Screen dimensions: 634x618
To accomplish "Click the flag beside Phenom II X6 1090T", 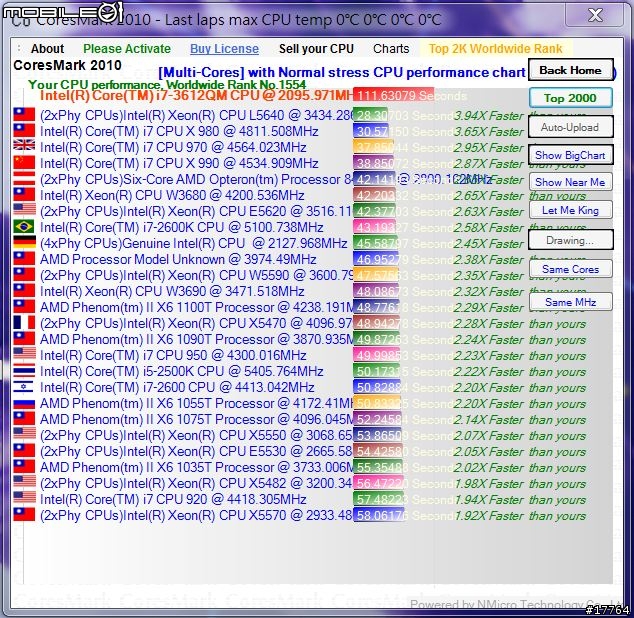I will click(24, 339).
